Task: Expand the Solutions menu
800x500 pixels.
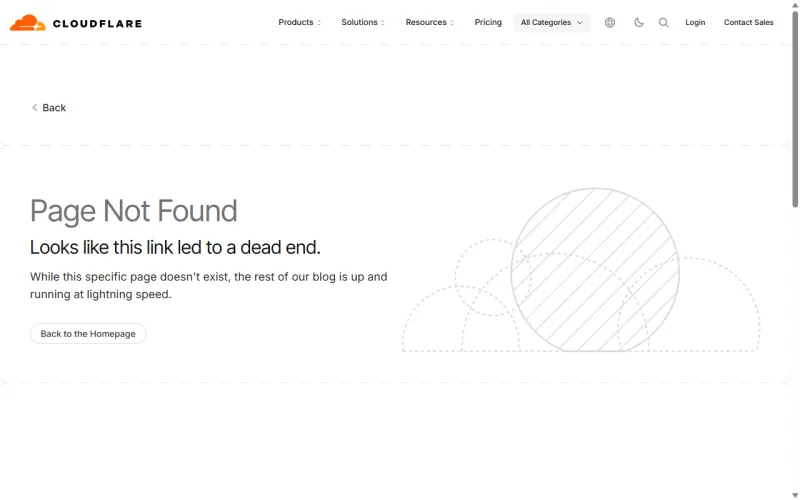Action: 363,22
